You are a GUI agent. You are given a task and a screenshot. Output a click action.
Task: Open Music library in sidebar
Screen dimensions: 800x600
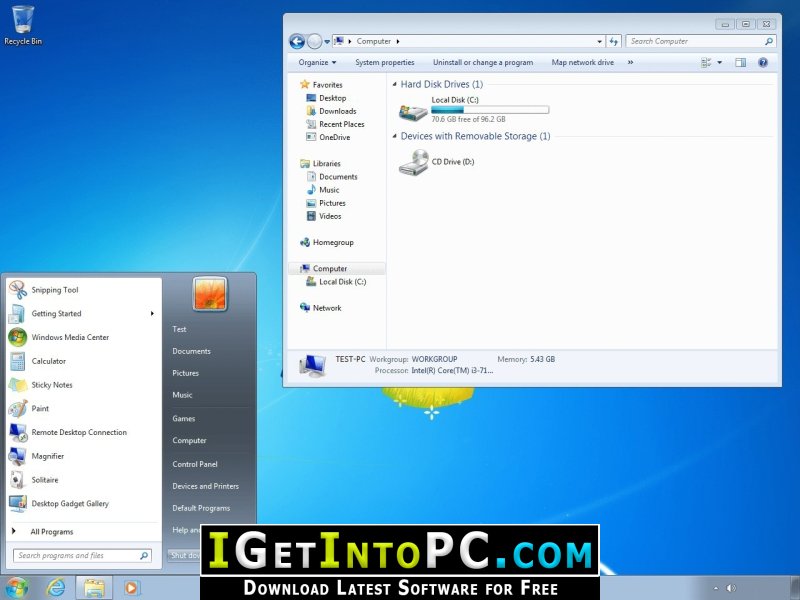[323, 190]
